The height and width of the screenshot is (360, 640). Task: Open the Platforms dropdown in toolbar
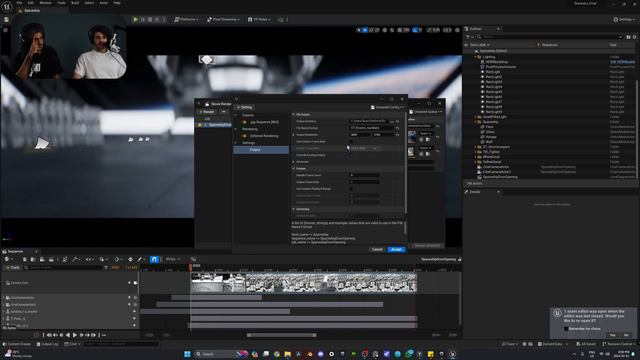click(186, 19)
